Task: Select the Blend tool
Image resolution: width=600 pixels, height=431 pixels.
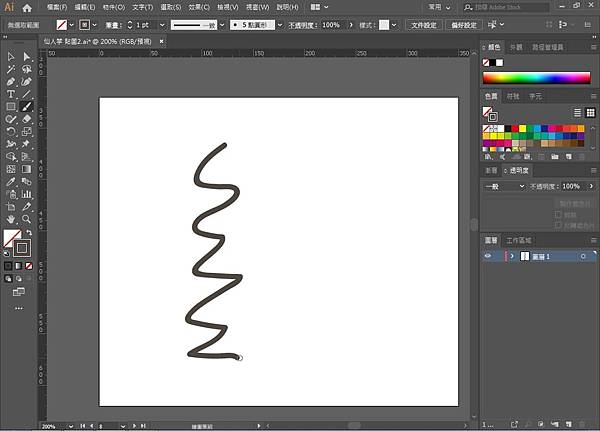Action: click(26, 181)
